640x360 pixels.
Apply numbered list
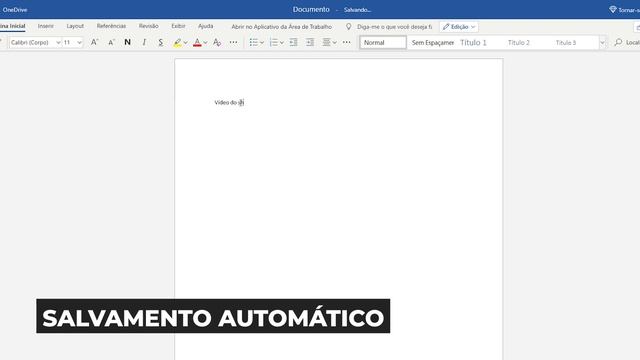(274, 42)
